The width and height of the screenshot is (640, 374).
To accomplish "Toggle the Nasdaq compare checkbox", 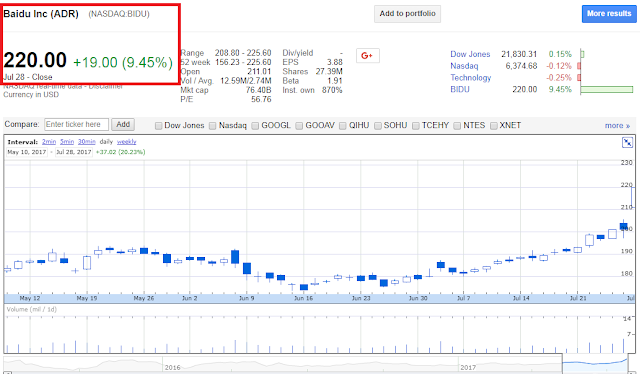I will pyautogui.click(x=213, y=126).
